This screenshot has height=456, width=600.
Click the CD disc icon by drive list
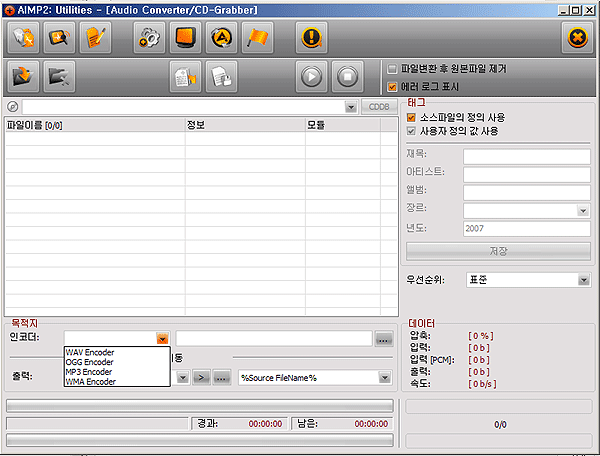point(13,106)
